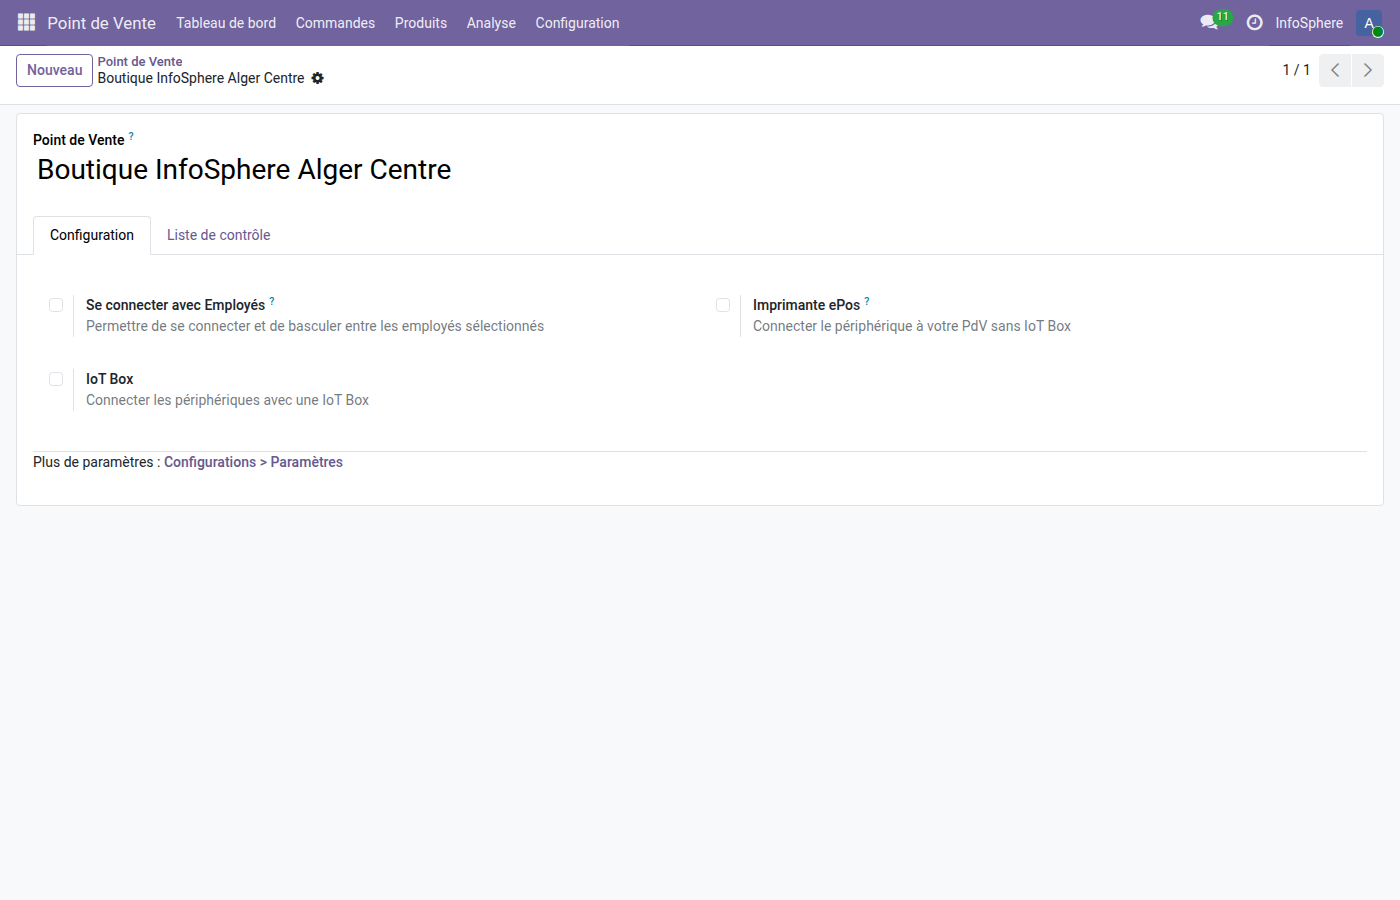The width and height of the screenshot is (1400, 900).
Task: Enable Se connecter avec Employés
Action: (x=56, y=305)
